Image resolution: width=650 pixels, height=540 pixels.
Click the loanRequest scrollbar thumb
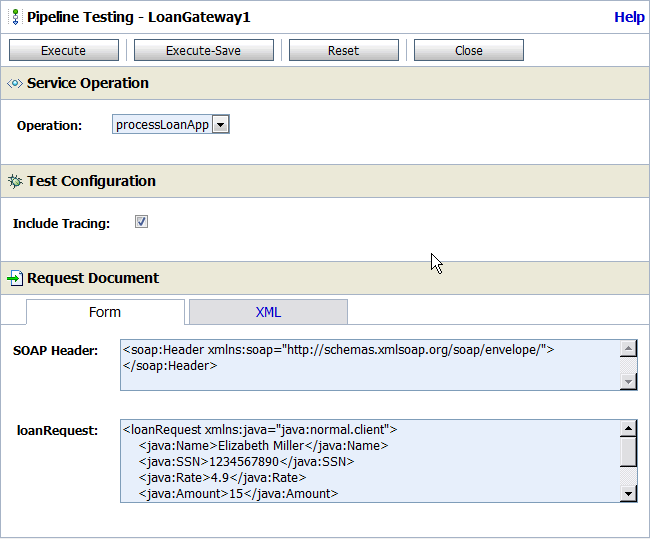(x=628, y=452)
